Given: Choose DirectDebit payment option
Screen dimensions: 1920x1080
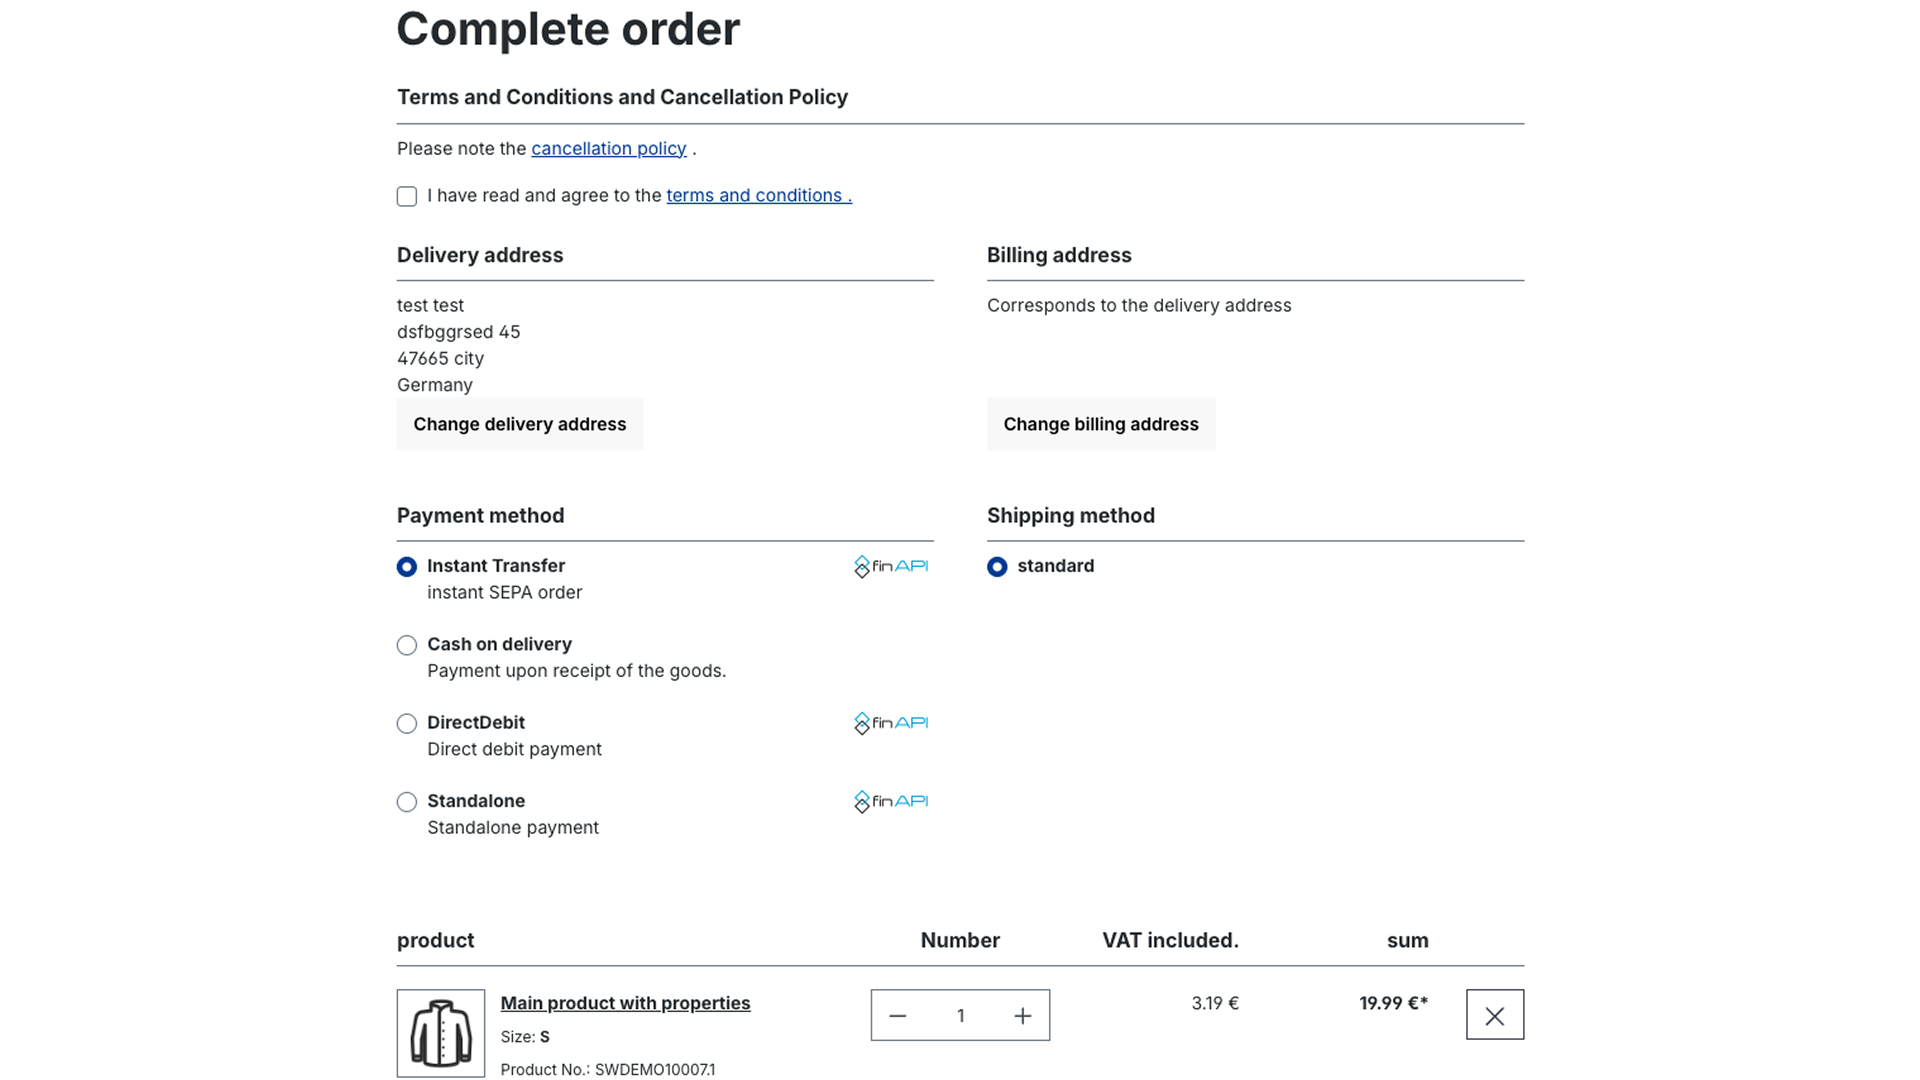Looking at the screenshot, I should 407,723.
